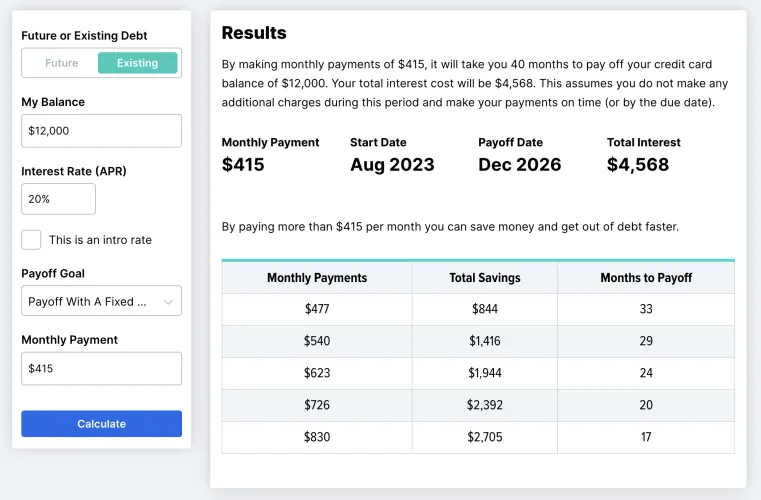
Task: Click the Monthly Payment input field
Action: (x=101, y=369)
